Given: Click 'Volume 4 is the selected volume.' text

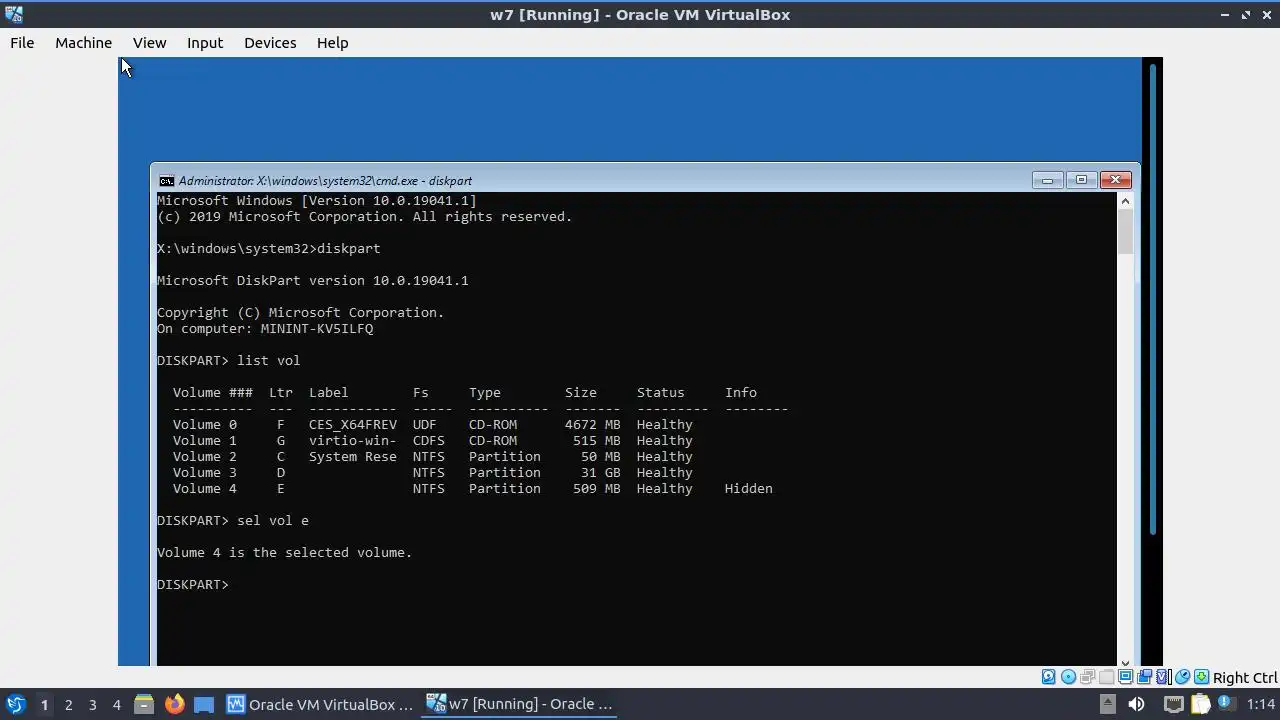Looking at the screenshot, I should tap(284, 553).
